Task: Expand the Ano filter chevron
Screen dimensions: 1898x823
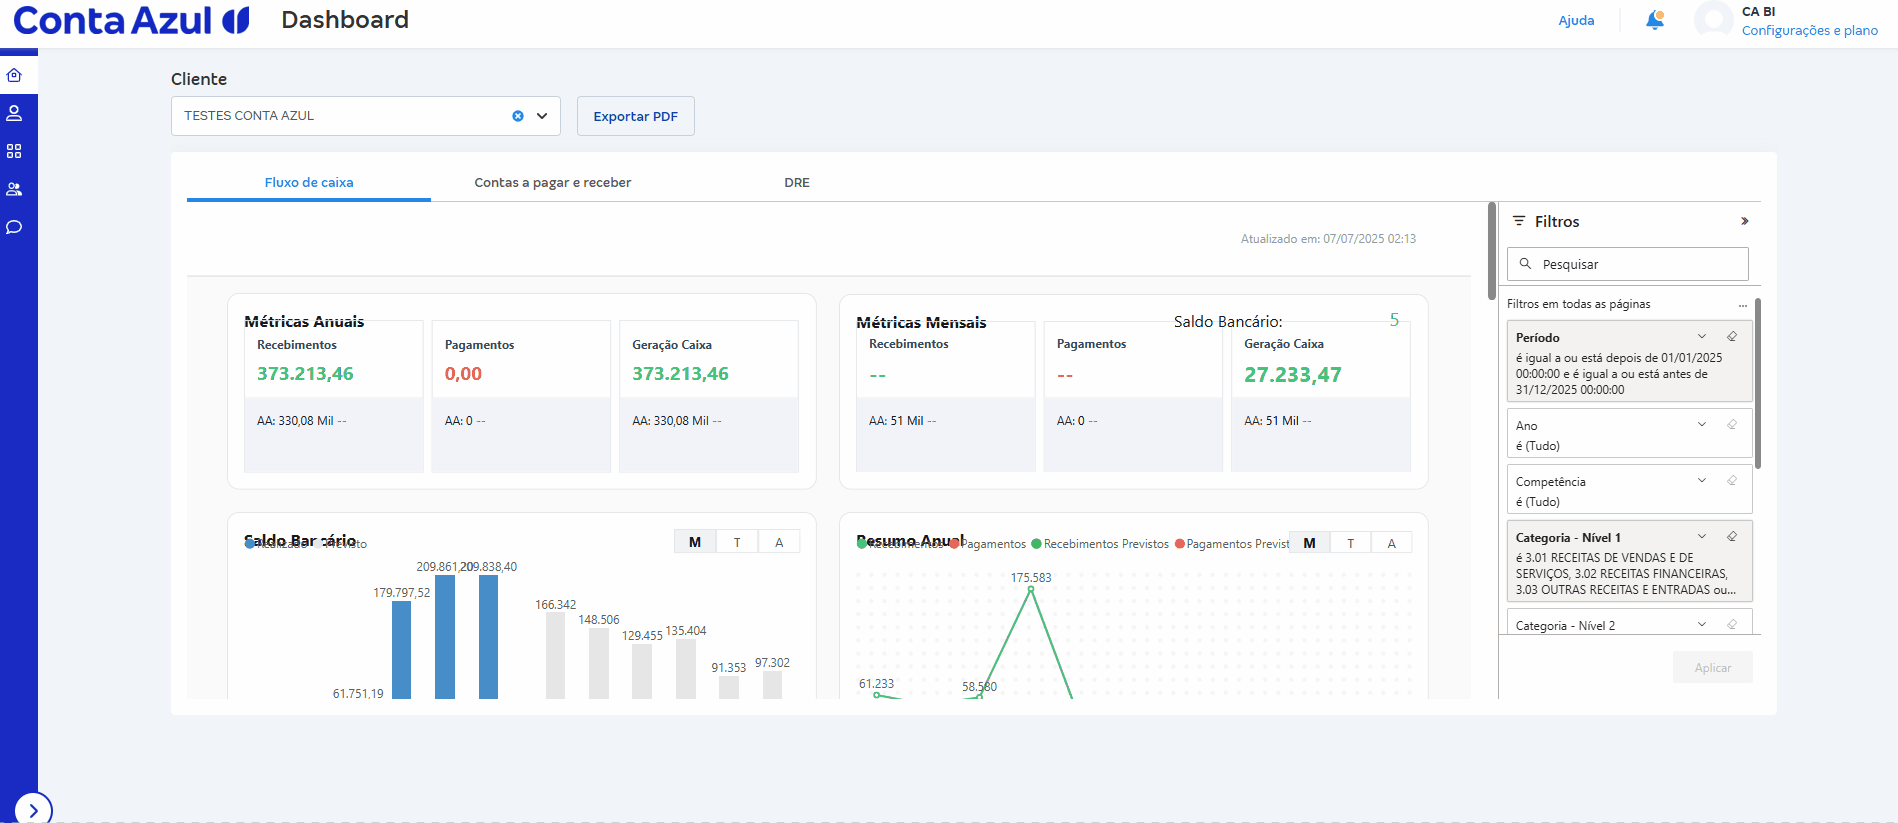Action: pyautogui.click(x=1702, y=425)
